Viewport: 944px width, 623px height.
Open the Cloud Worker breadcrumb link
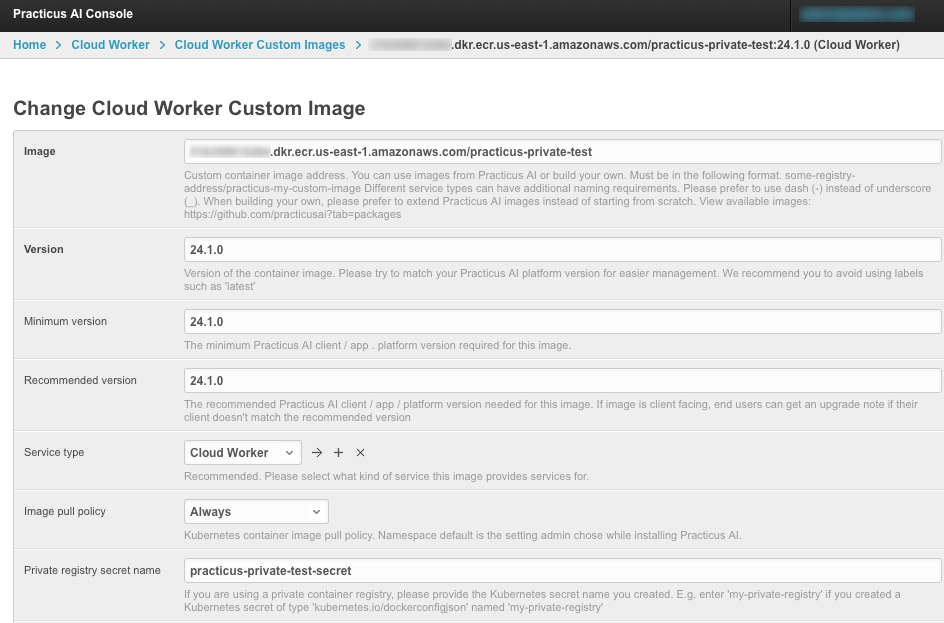click(110, 45)
